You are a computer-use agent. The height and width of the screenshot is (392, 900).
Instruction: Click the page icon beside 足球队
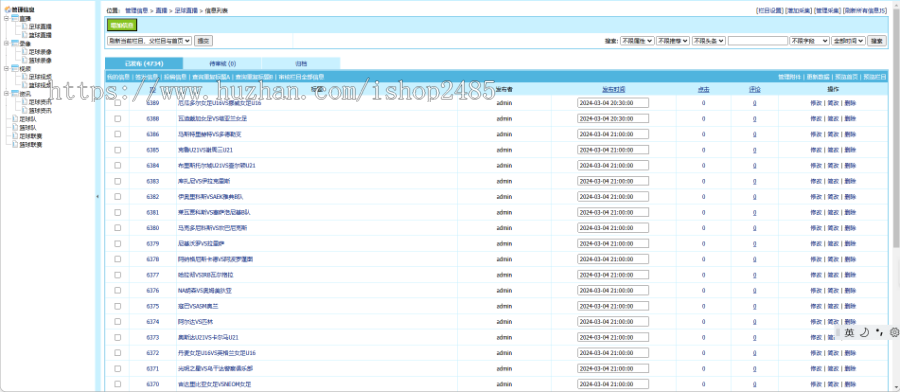15,119
